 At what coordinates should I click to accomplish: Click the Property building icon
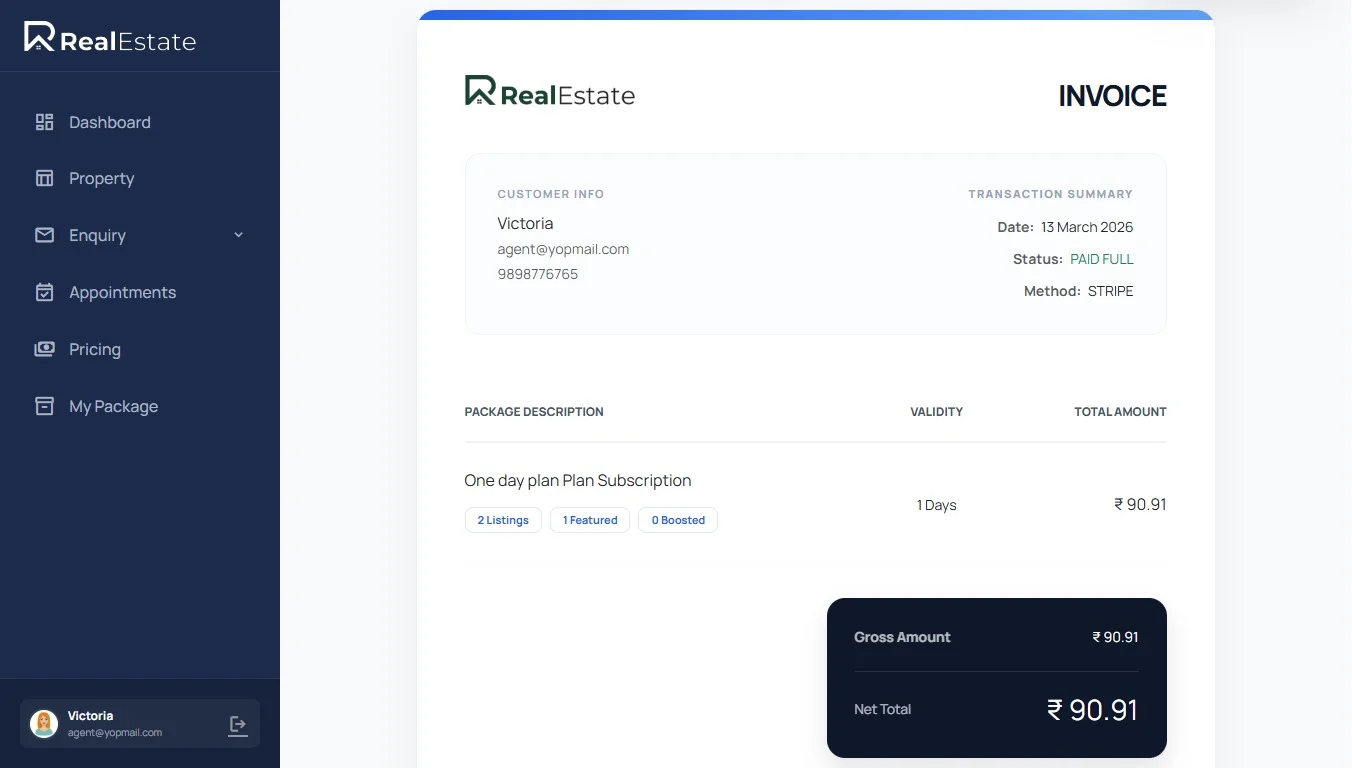pos(44,178)
